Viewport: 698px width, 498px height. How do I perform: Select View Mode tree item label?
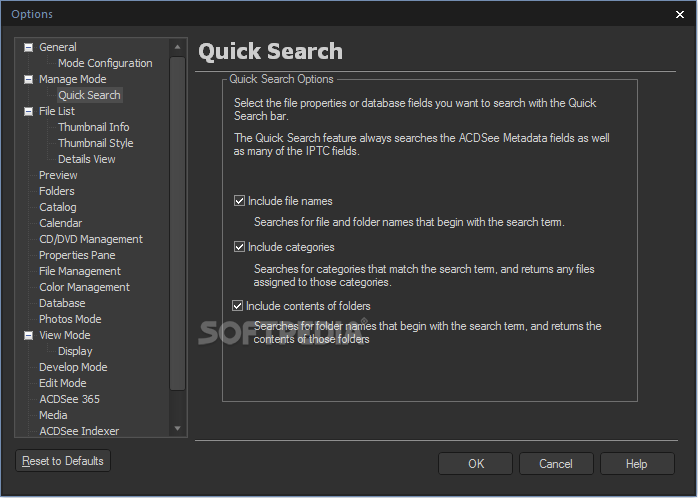65,336
